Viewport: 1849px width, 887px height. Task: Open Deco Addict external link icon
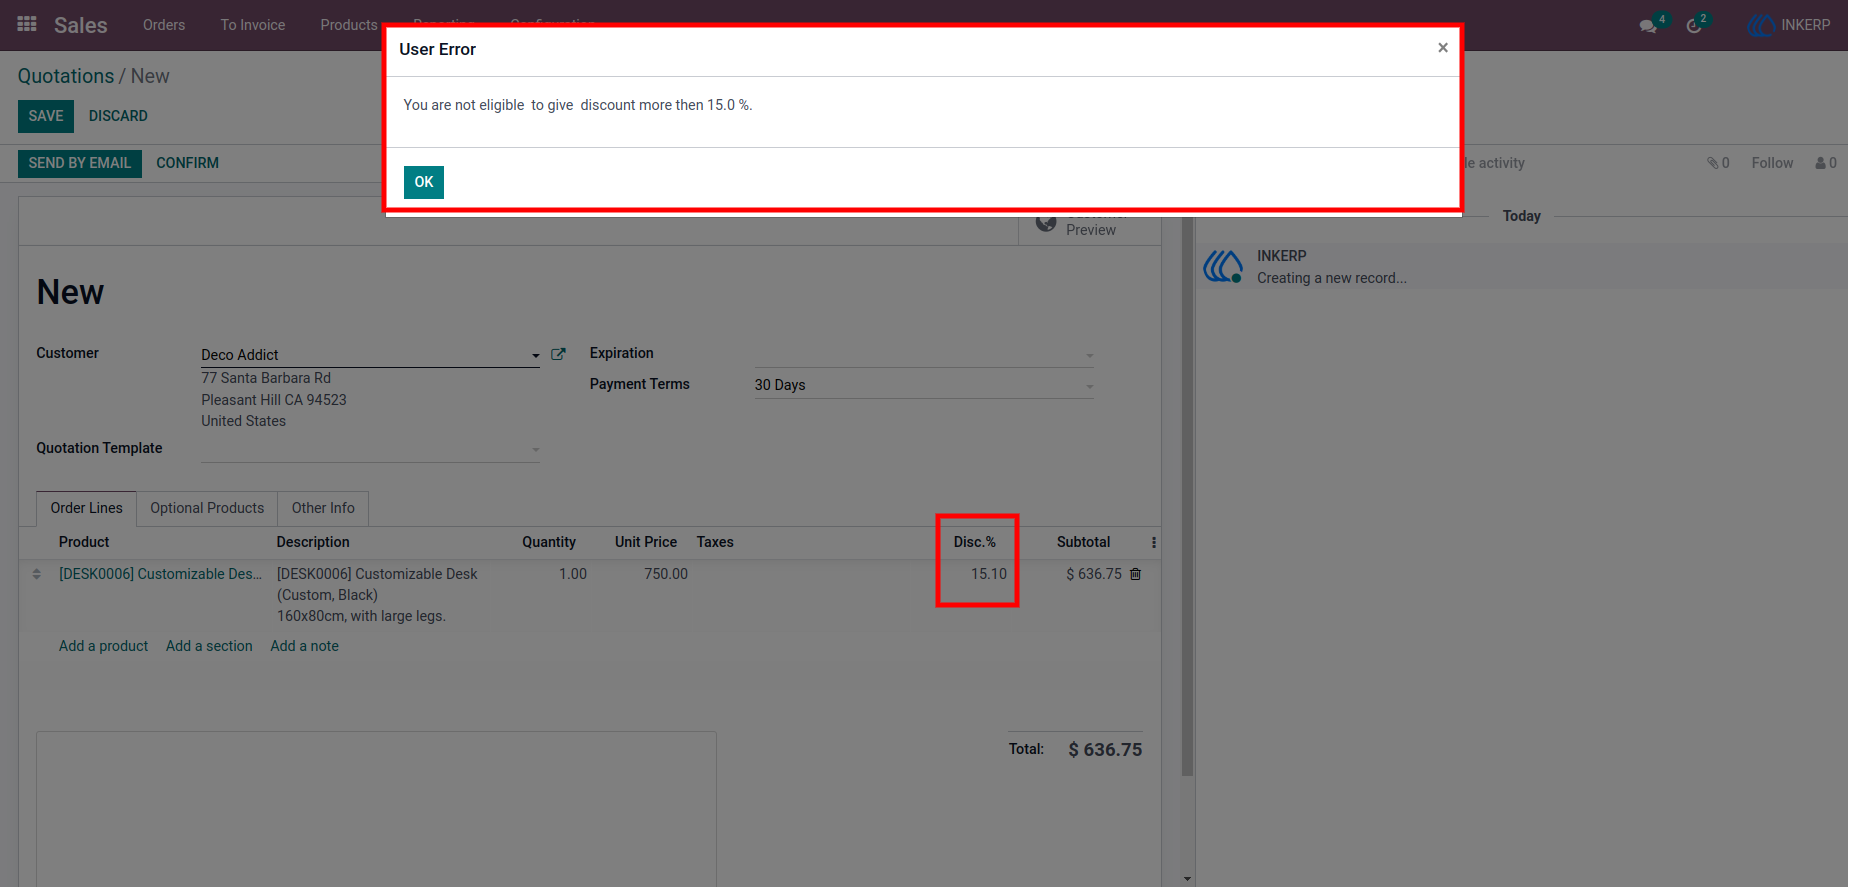click(x=558, y=354)
